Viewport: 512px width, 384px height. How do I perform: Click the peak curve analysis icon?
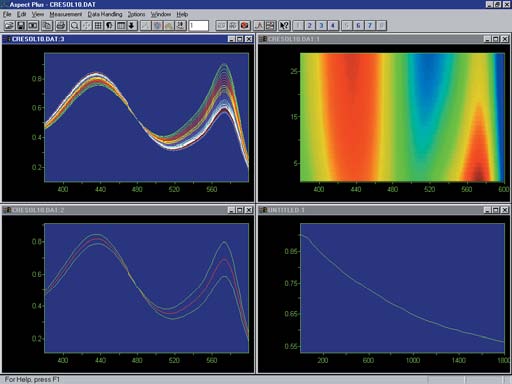259,26
